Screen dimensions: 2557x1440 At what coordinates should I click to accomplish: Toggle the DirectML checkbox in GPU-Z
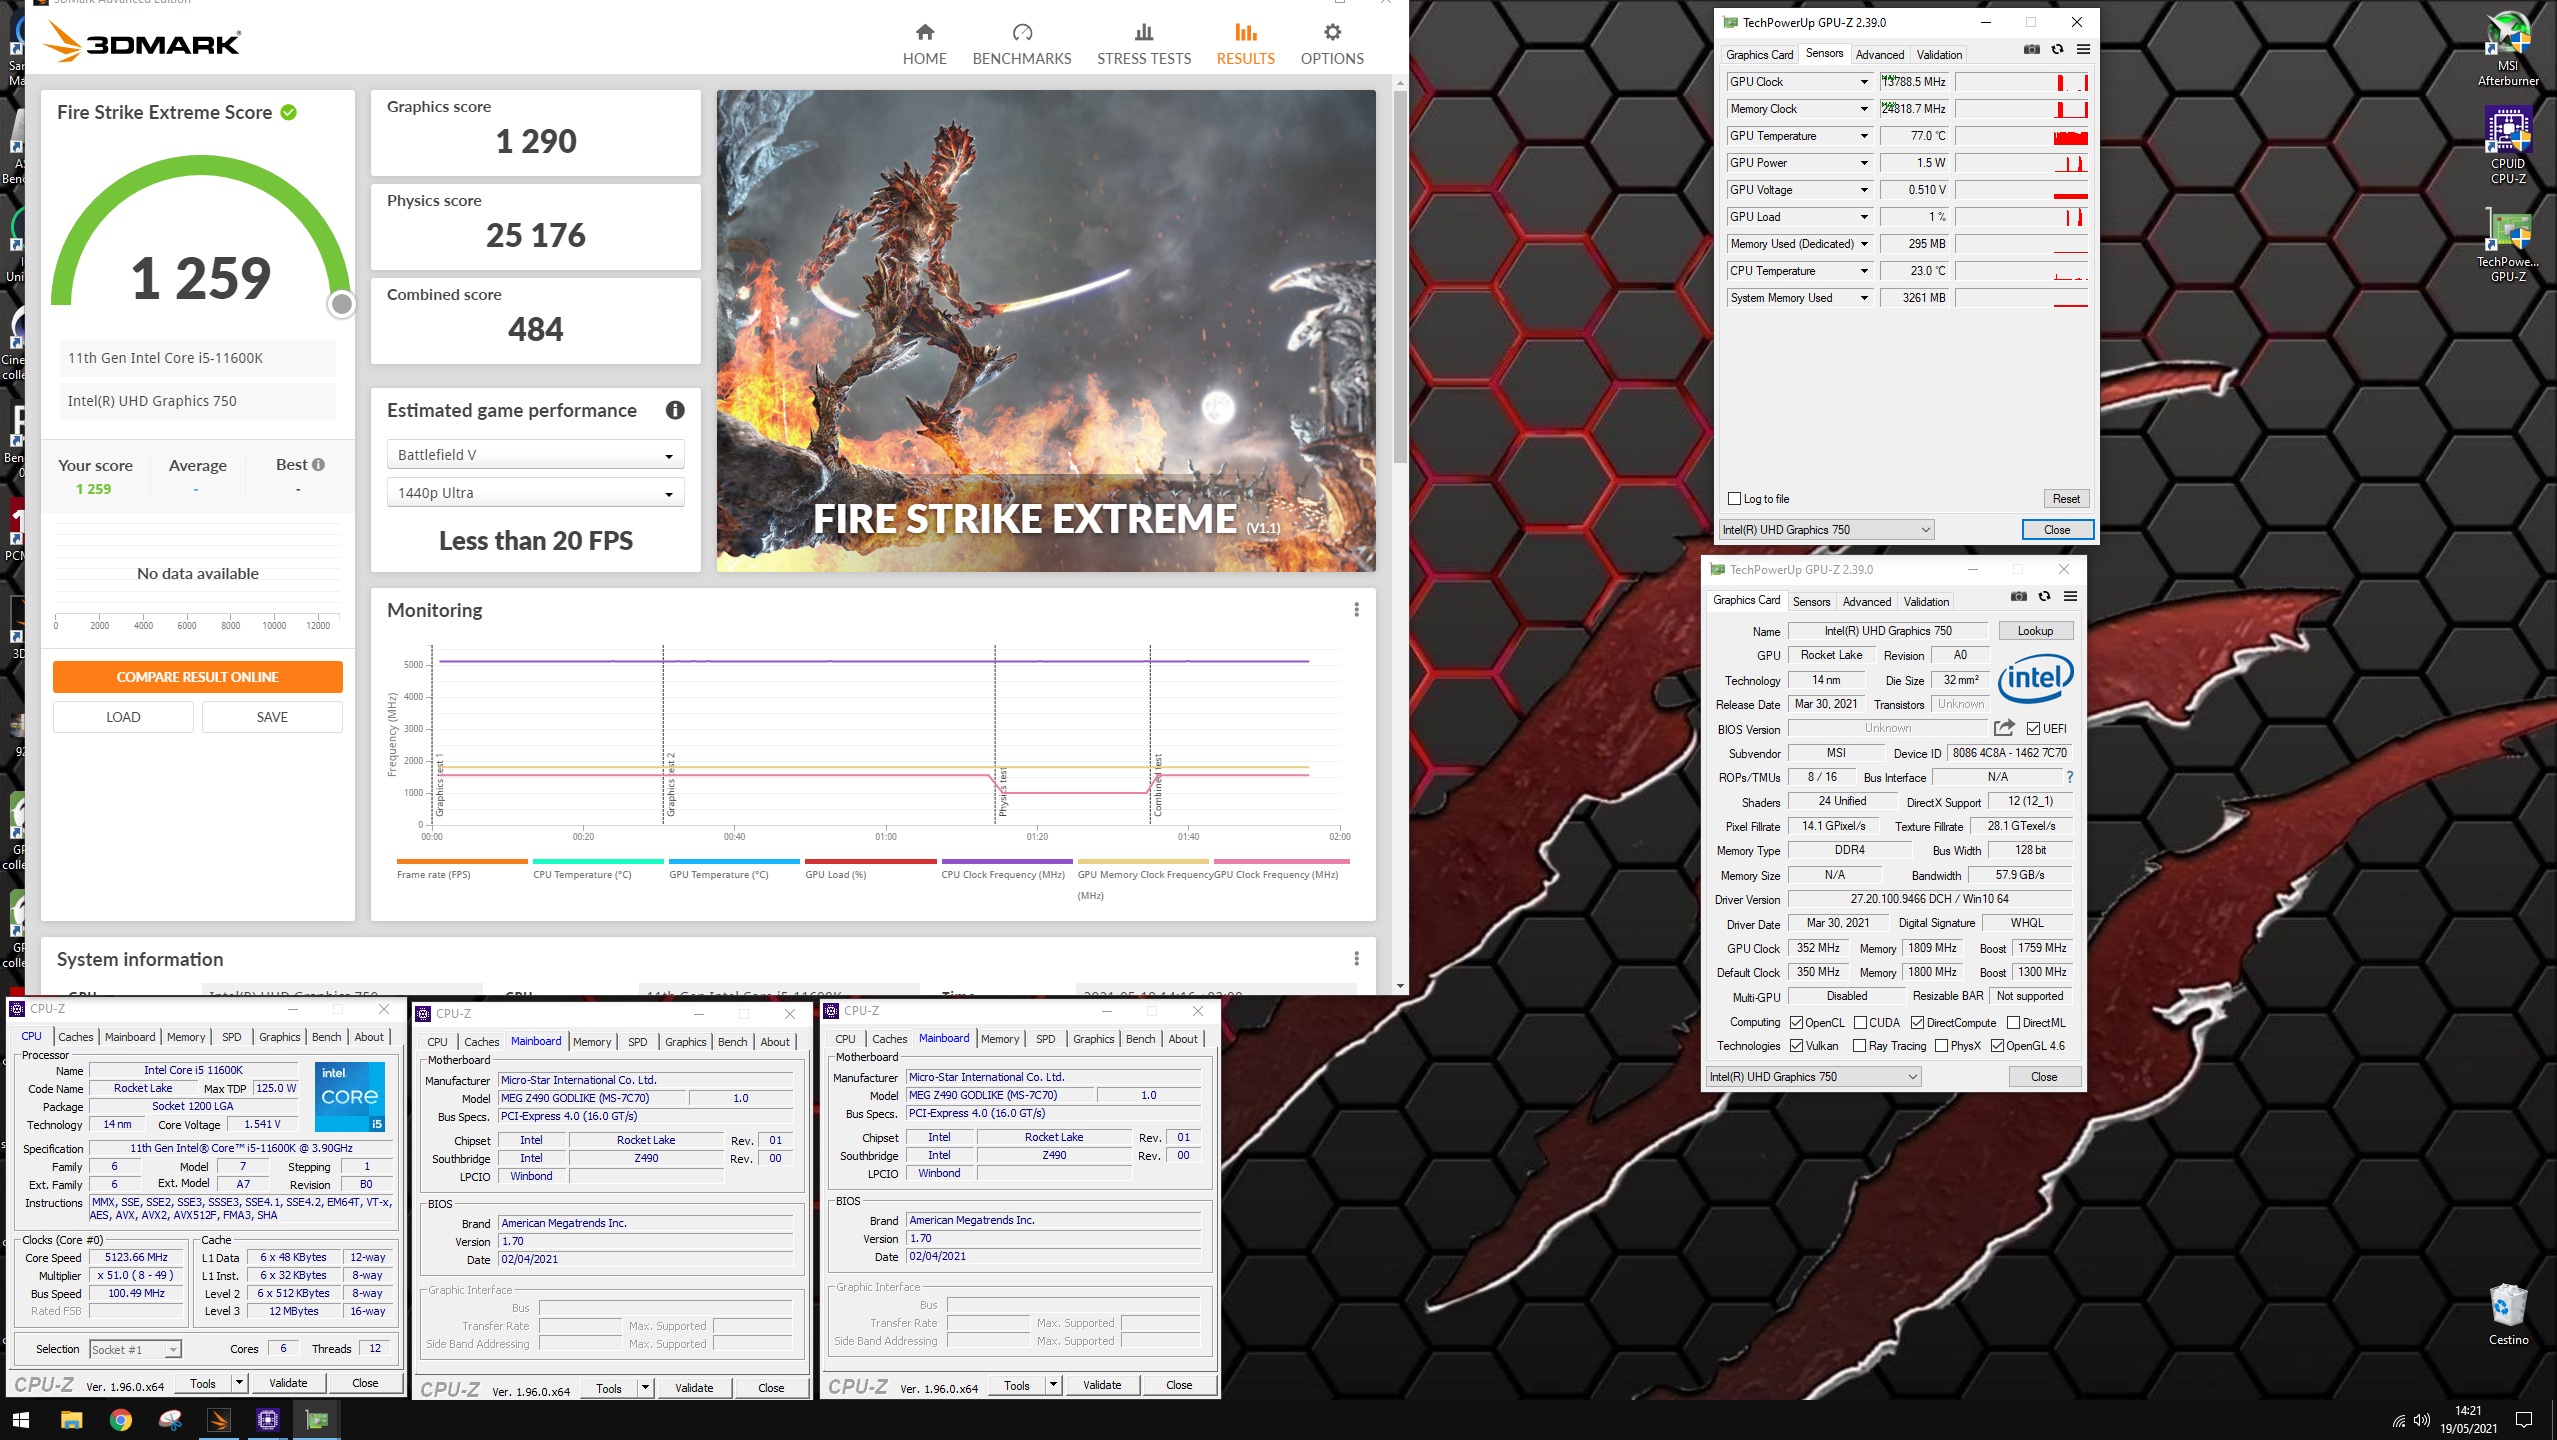[x=2013, y=1023]
